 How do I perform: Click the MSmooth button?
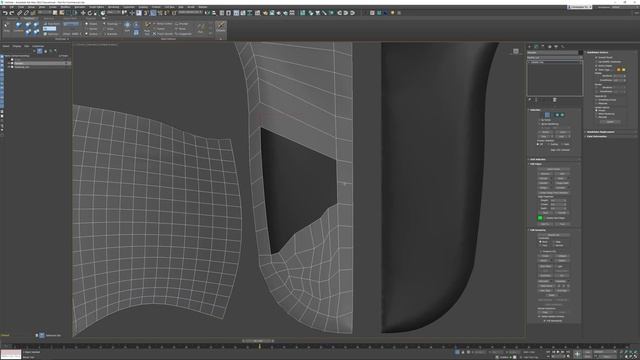pos(545,281)
